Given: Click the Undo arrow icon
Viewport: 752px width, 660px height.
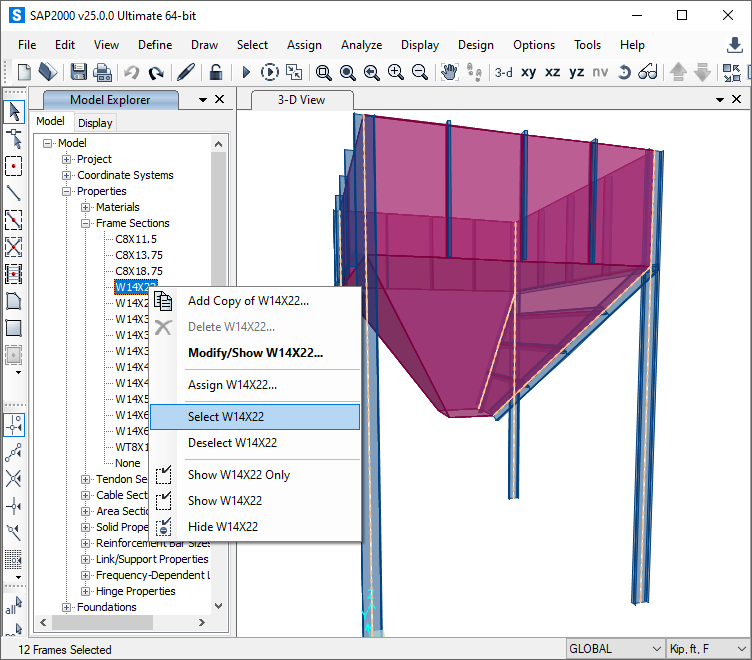Looking at the screenshot, I should (x=132, y=72).
